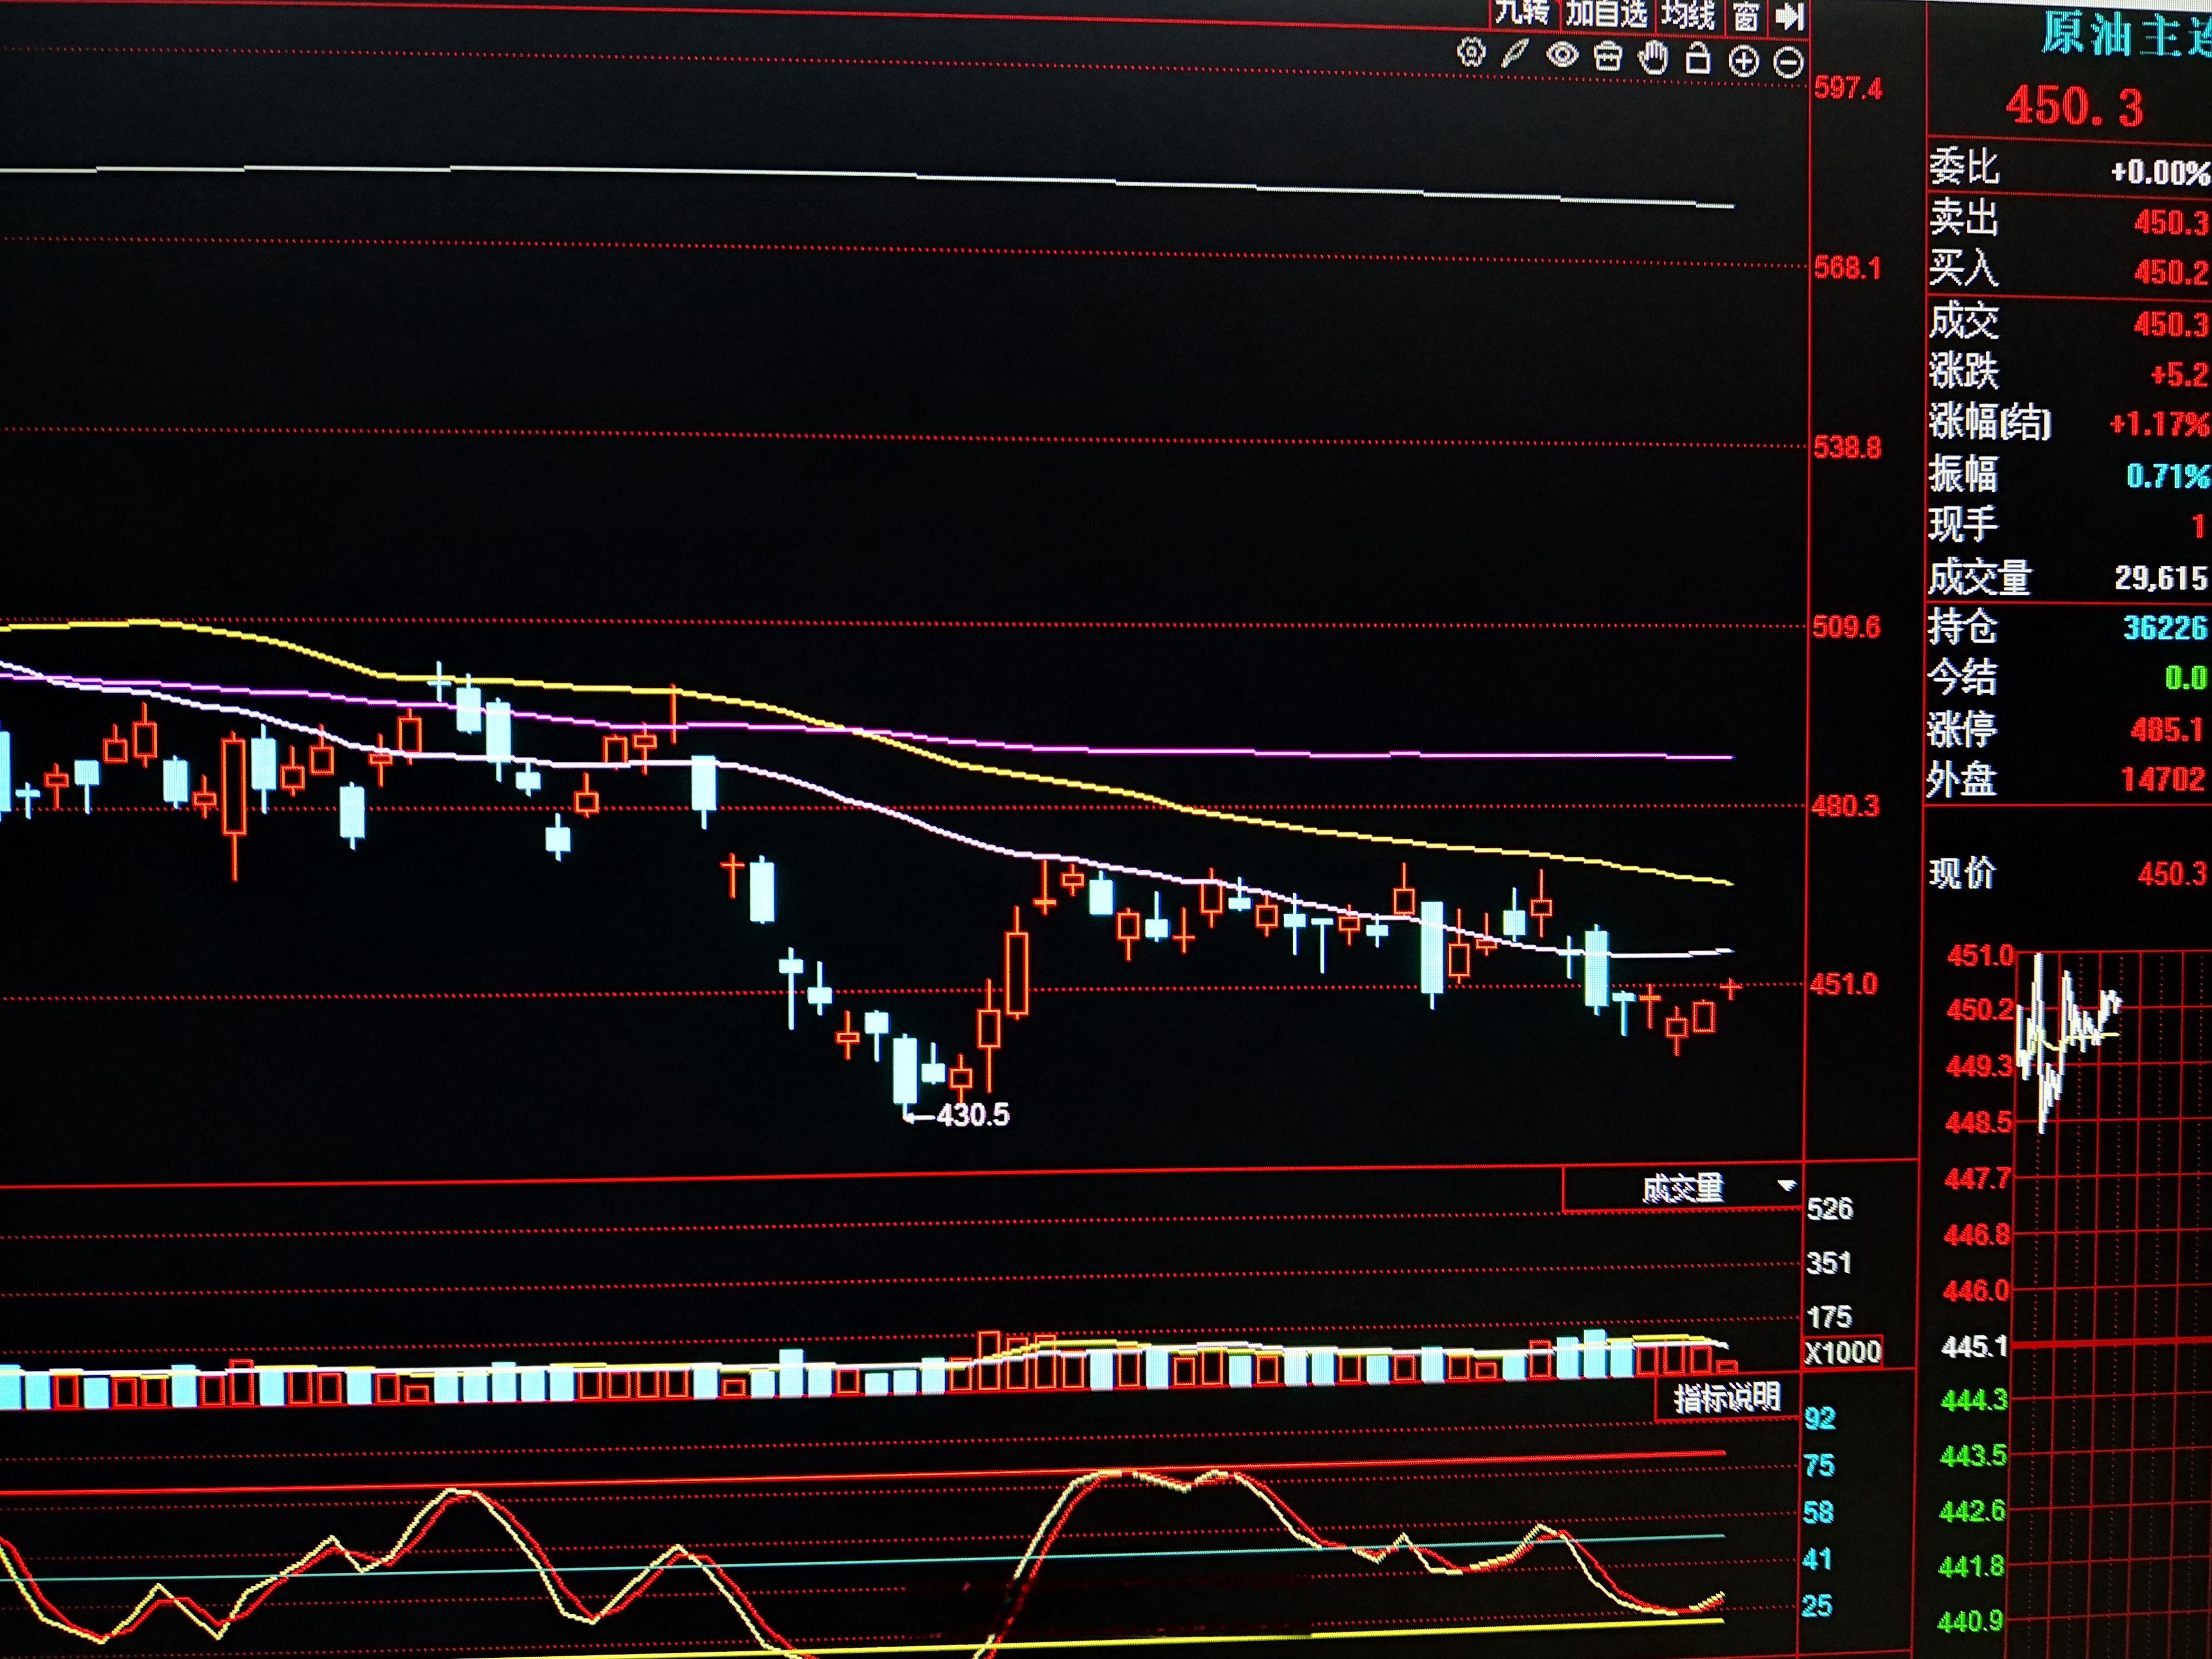The image size is (2212, 1659).
Task: Click the latest candlestick on chart
Action: (x=1731, y=988)
